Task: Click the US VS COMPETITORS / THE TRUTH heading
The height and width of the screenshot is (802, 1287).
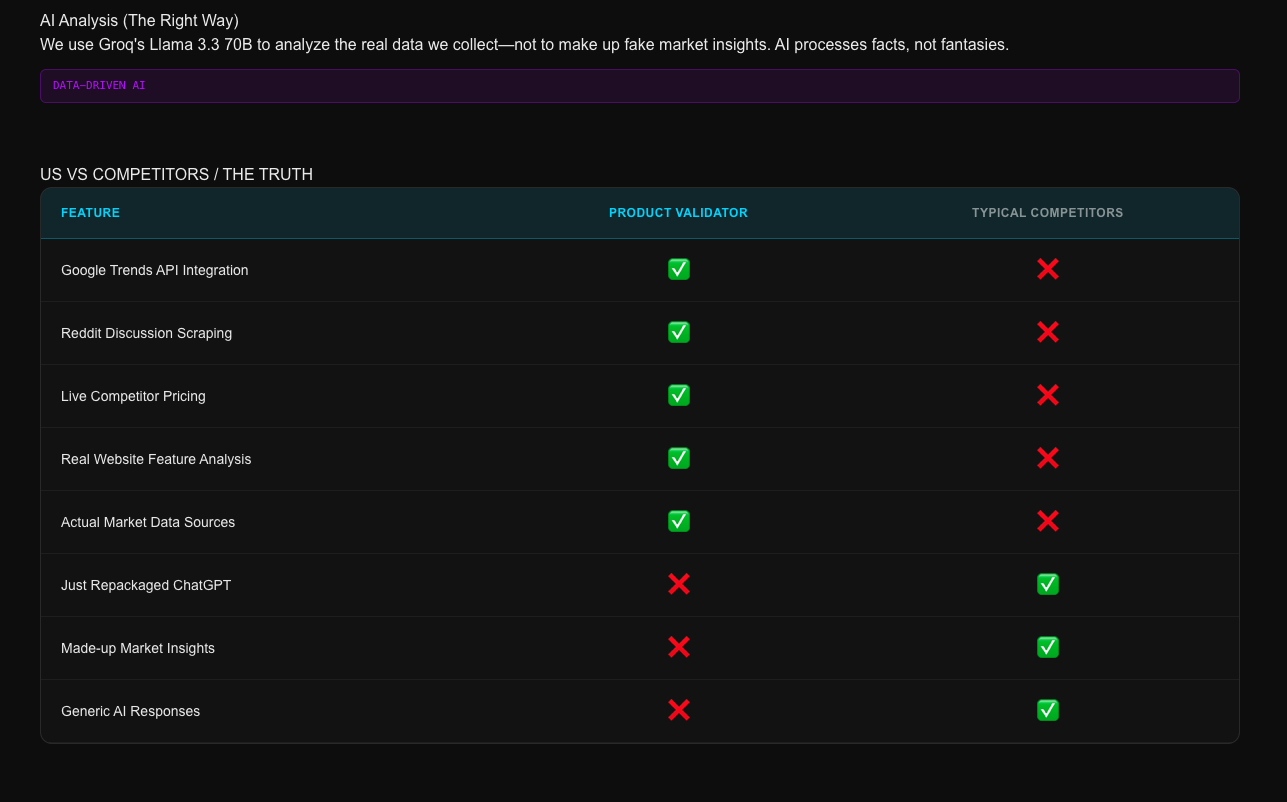Action: coord(176,174)
